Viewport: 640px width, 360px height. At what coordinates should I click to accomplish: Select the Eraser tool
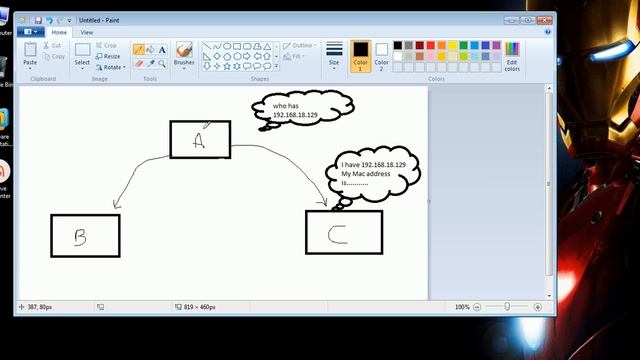point(139,63)
